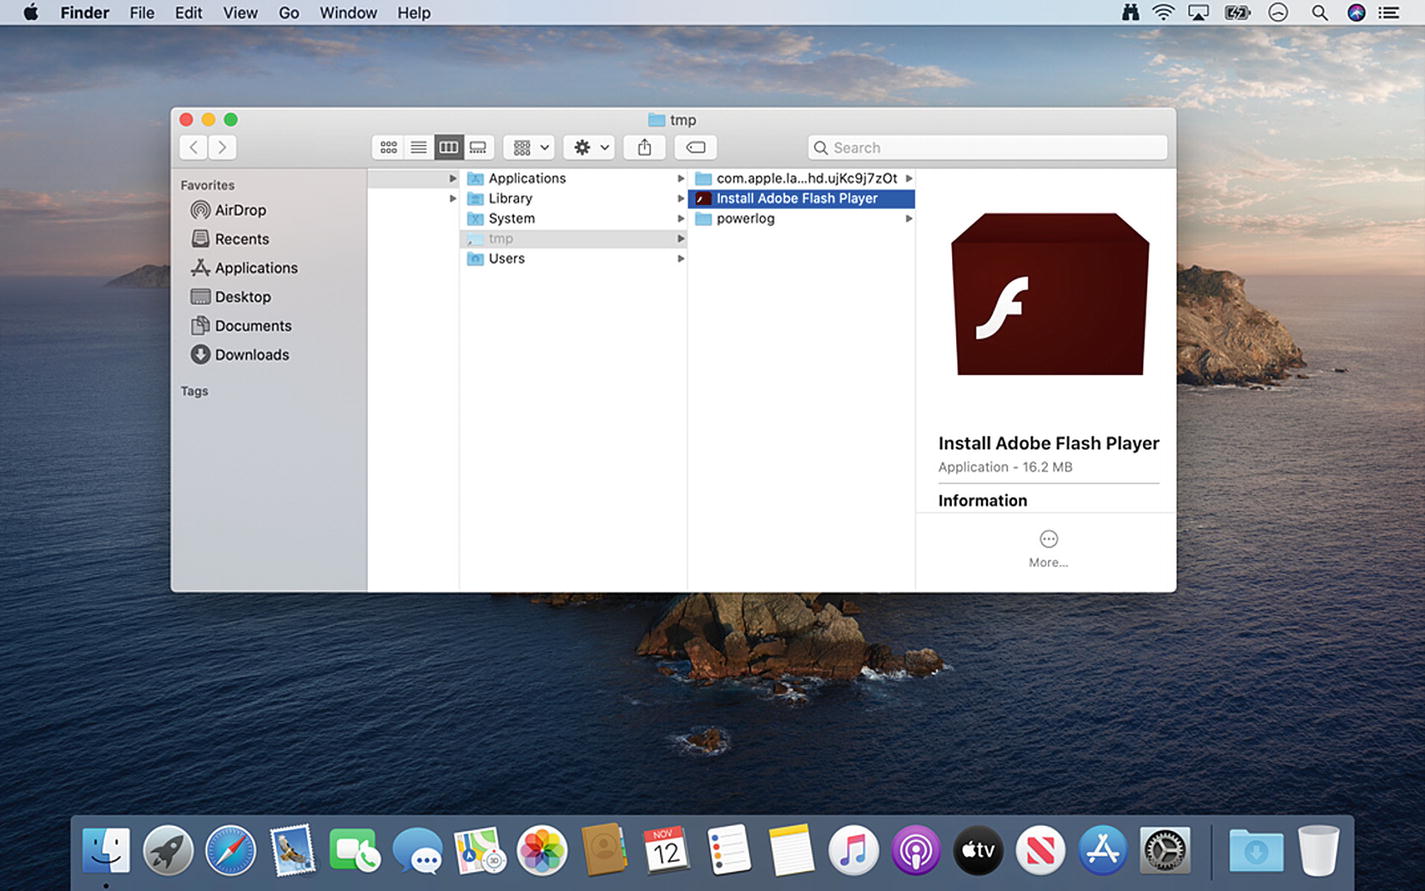The image size is (1425, 891).
Task: Click the Tags heading in the sidebar
Action: 194,391
